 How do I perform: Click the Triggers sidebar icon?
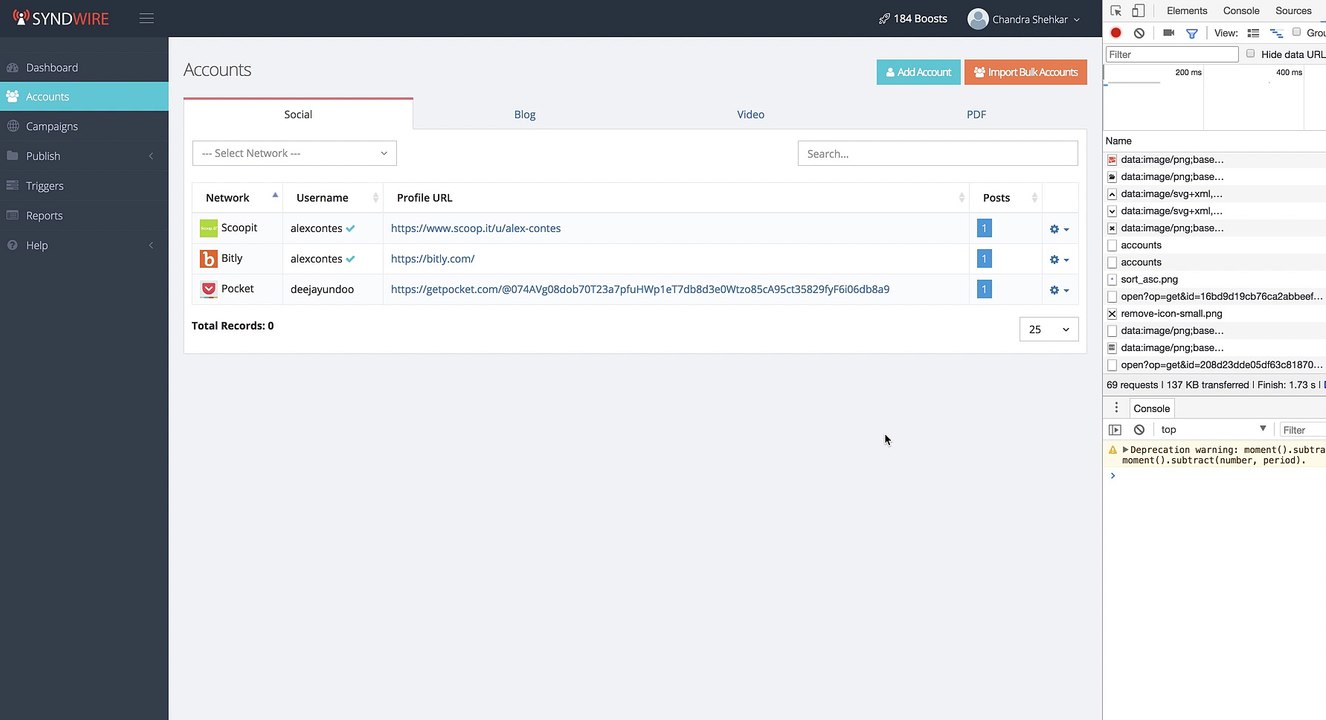[x=13, y=186]
